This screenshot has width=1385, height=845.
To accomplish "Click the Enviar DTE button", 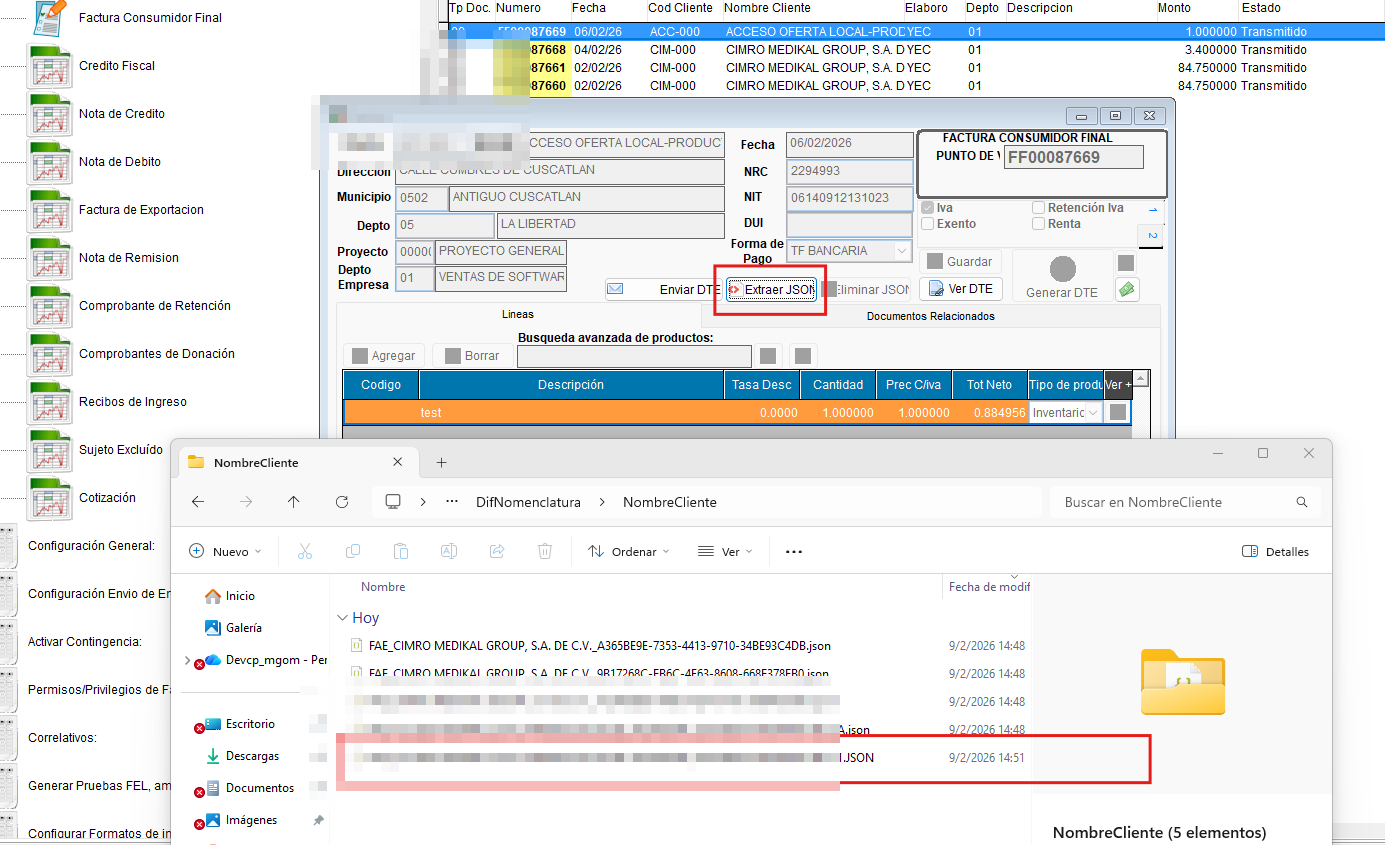I will 662,289.
